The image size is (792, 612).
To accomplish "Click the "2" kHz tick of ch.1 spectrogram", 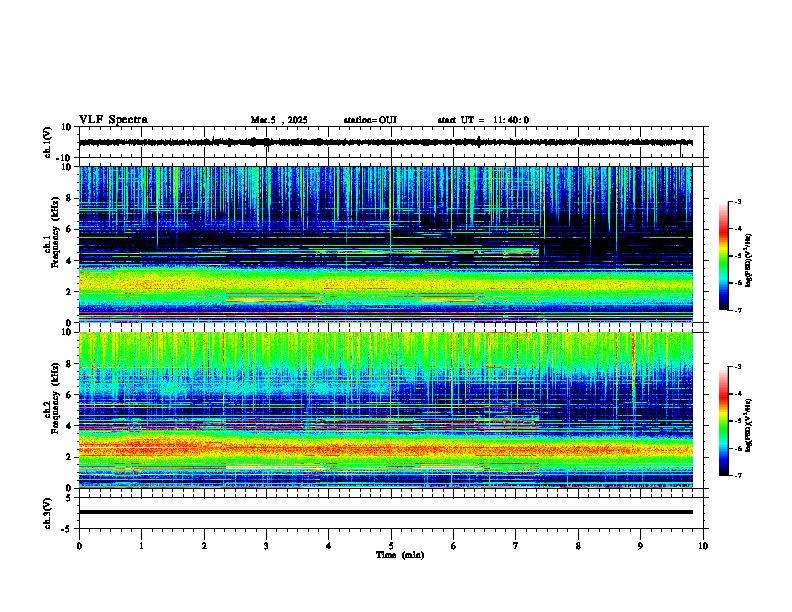I will coord(69,292).
